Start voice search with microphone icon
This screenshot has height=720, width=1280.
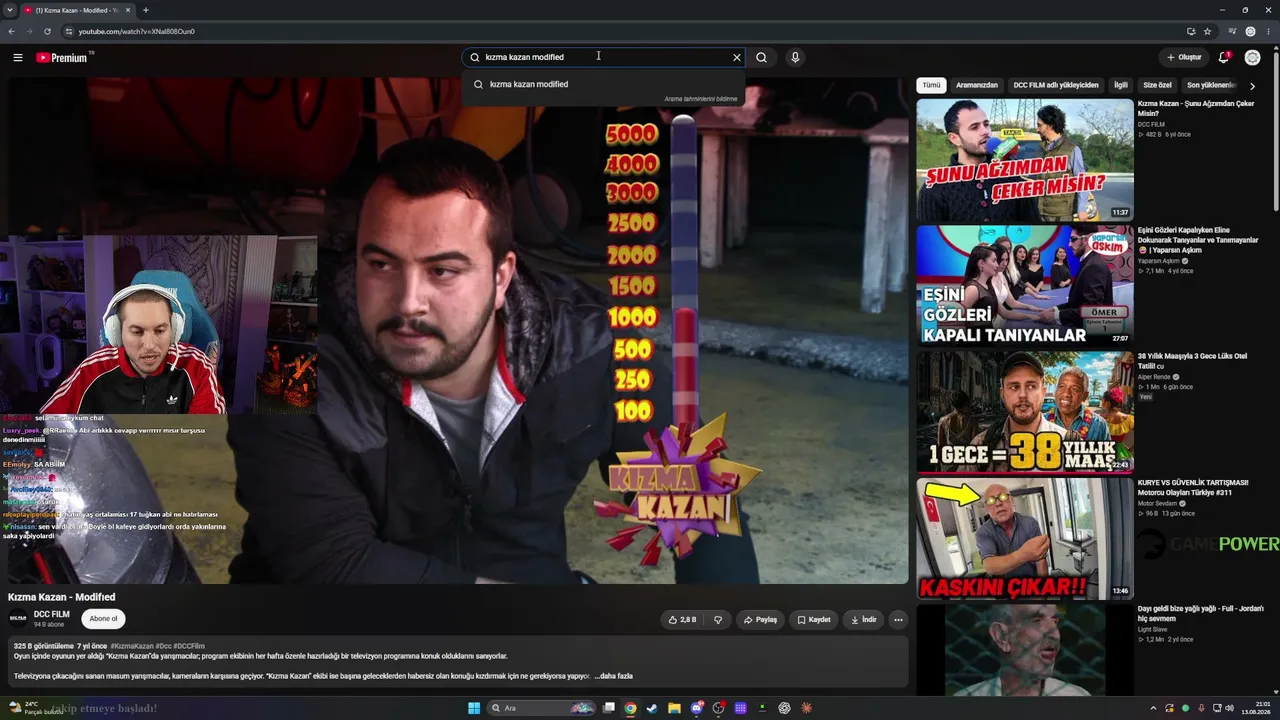tap(795, 57)
